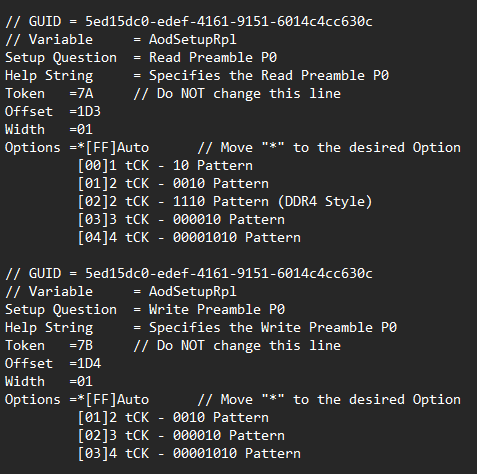Image resolution: width=477 pixels, height=474 pixels.
Task: Click the Width =01 line under Read Preamble
Action: click(x=49, y=130)
